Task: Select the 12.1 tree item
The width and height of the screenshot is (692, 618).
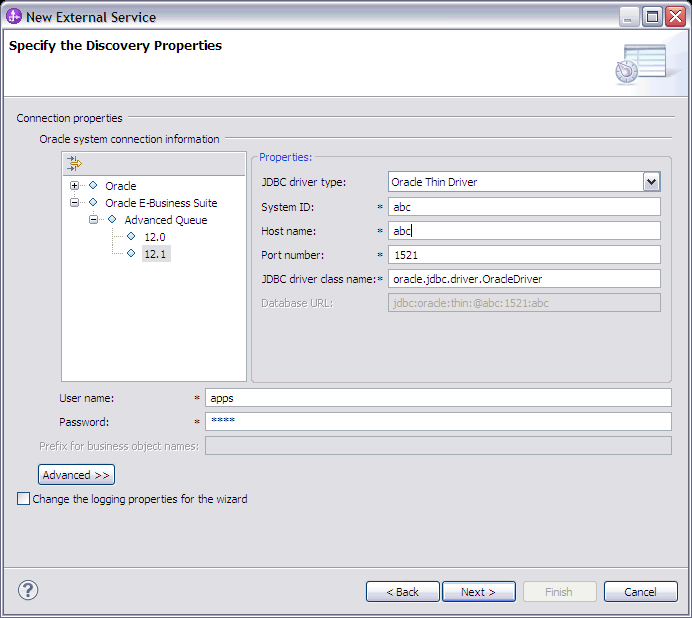Action: (155, 254)
